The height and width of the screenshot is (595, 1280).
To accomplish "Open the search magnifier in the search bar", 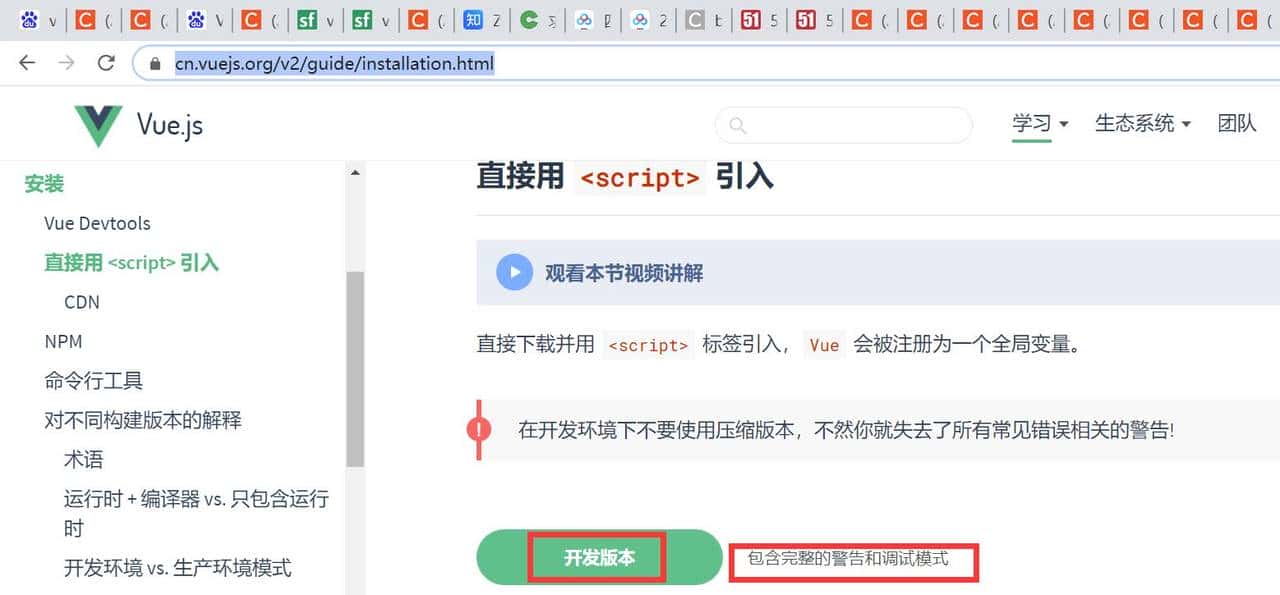I will pos(737,125).
